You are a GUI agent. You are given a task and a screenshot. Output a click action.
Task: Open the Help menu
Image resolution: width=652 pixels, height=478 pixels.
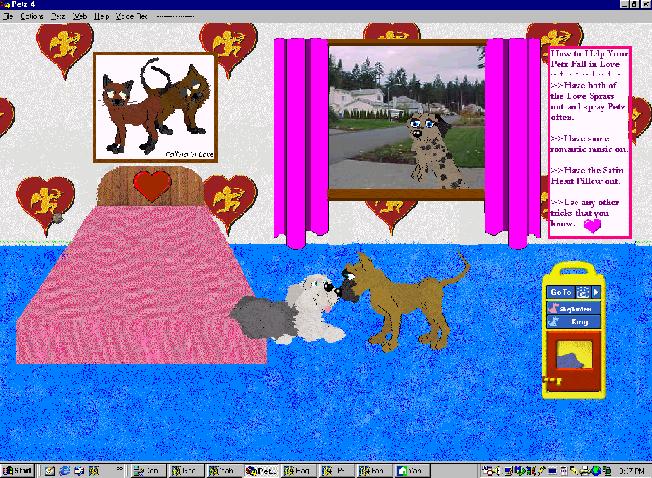(x=101, y=17)
